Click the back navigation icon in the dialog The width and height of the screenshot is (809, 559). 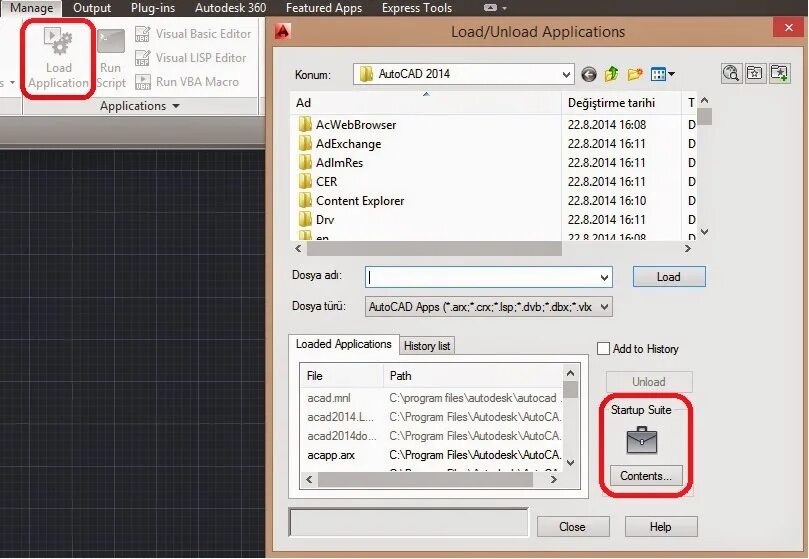pyautogui.click(x=589, y=74)
